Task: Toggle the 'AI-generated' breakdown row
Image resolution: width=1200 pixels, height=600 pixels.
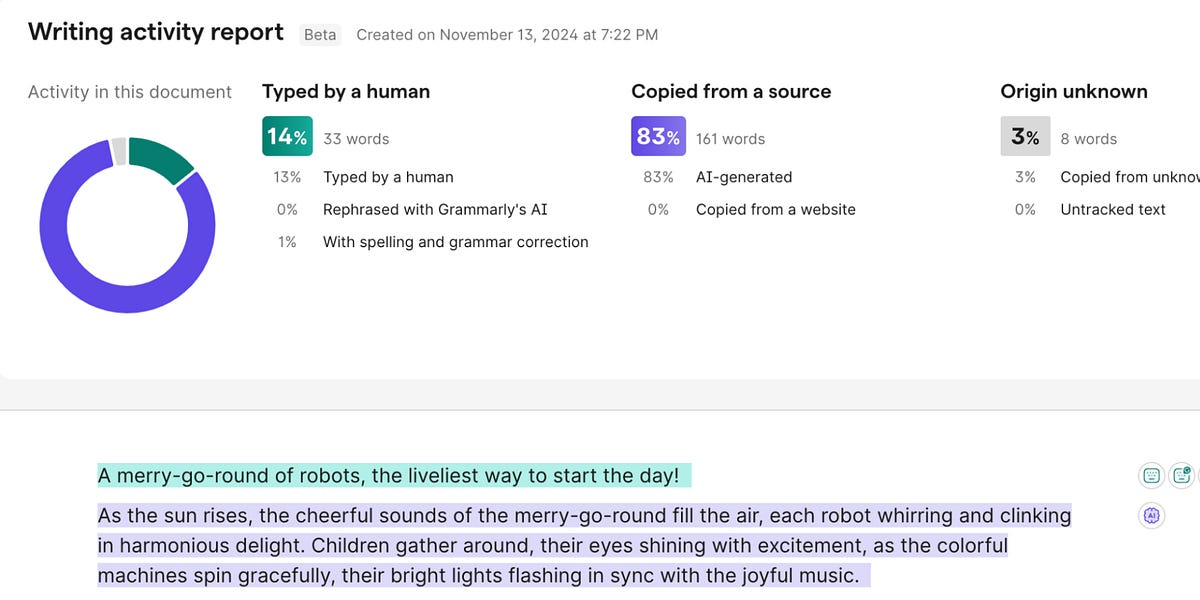Action: [x=744, y=177]
